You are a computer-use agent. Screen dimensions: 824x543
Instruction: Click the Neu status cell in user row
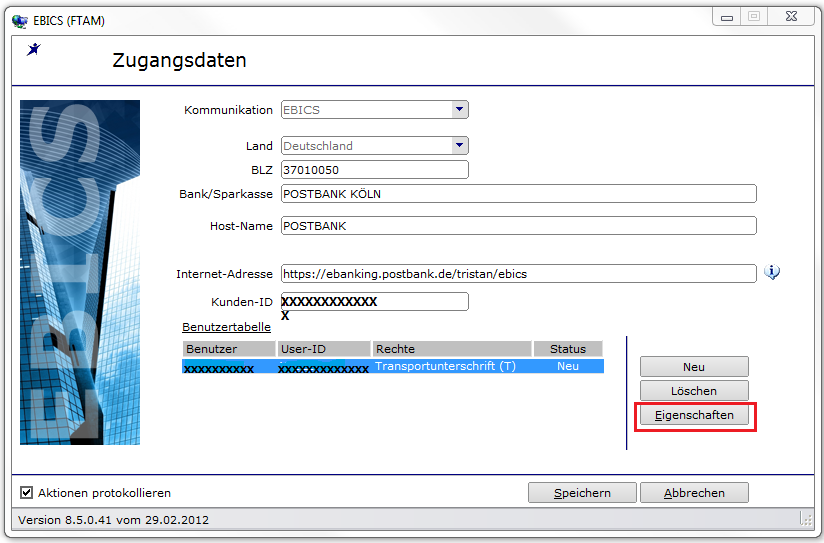pos(568,366)
